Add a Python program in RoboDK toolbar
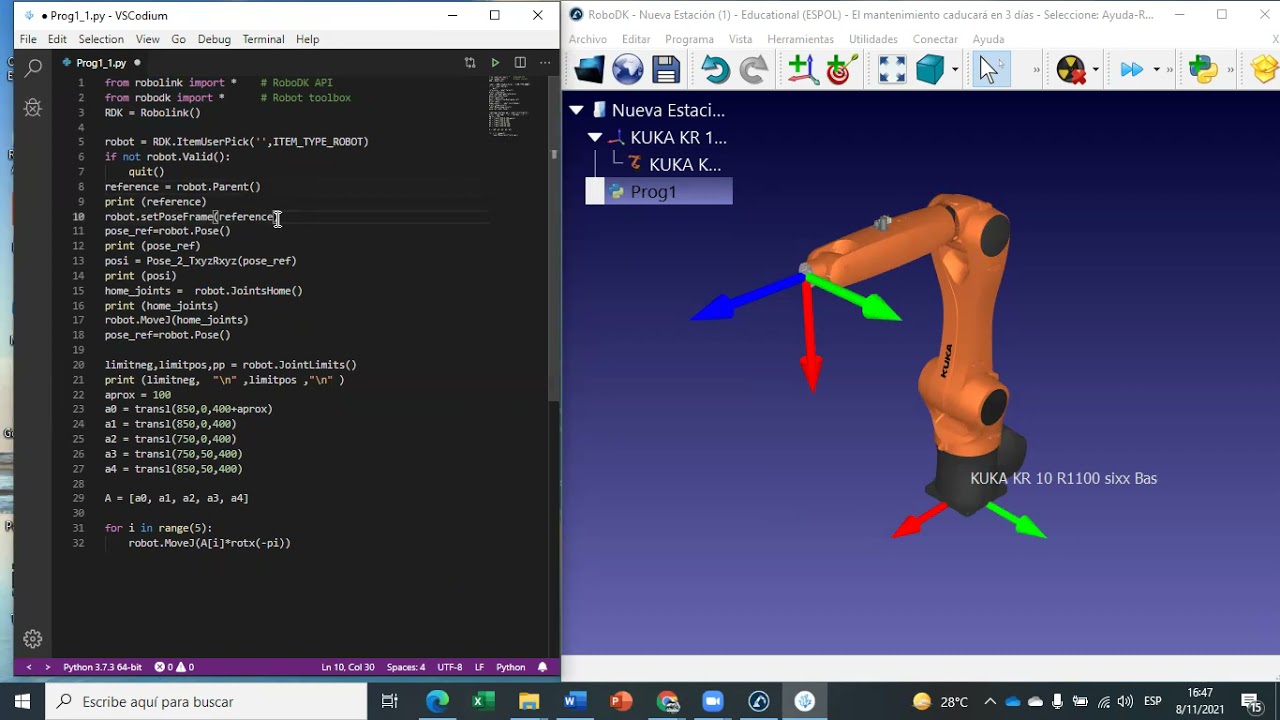Viewport: 1280px width, 720px height. click(x=1203, y=69)
